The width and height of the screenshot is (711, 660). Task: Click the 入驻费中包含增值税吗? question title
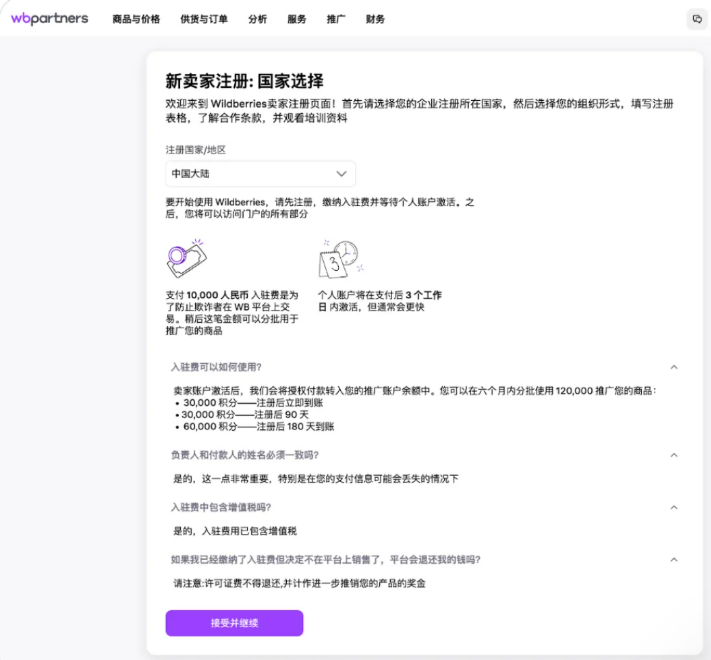(221, 507)
